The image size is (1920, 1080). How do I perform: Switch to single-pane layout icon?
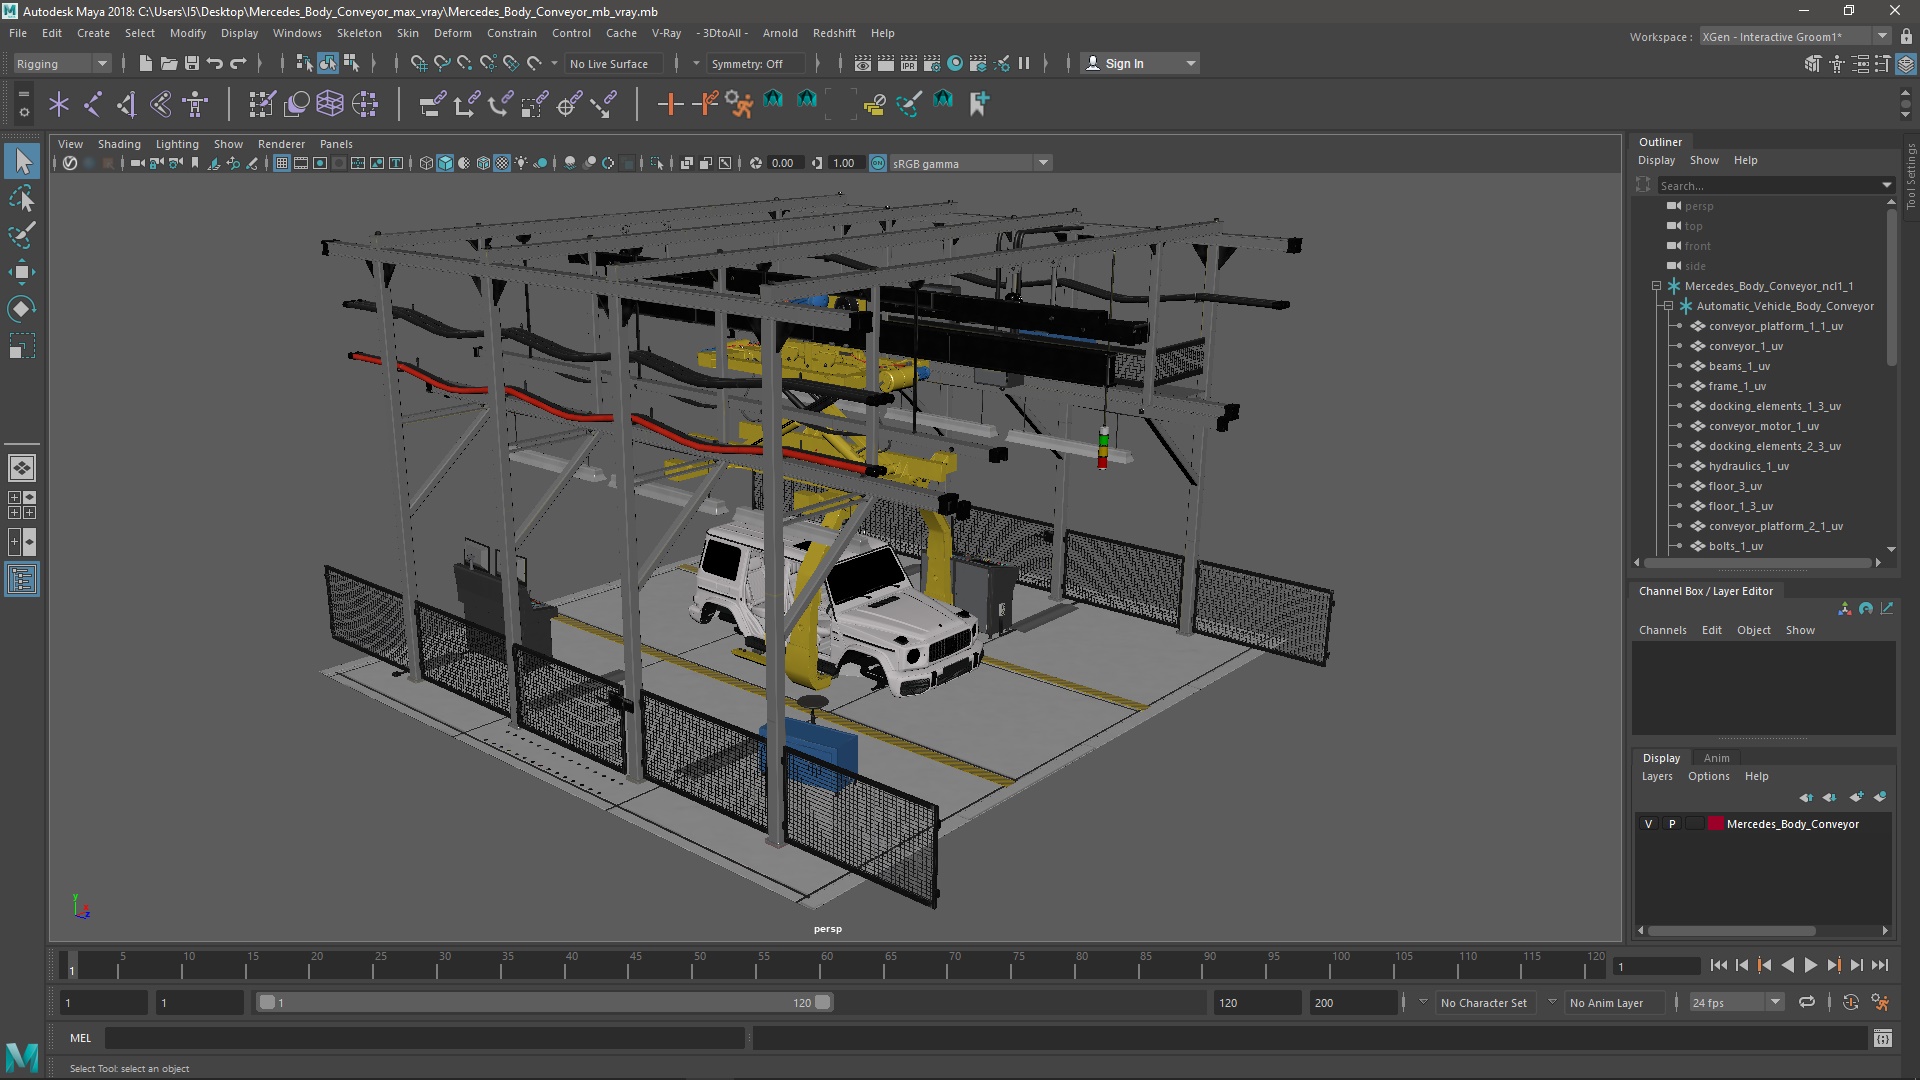(22, 468)
